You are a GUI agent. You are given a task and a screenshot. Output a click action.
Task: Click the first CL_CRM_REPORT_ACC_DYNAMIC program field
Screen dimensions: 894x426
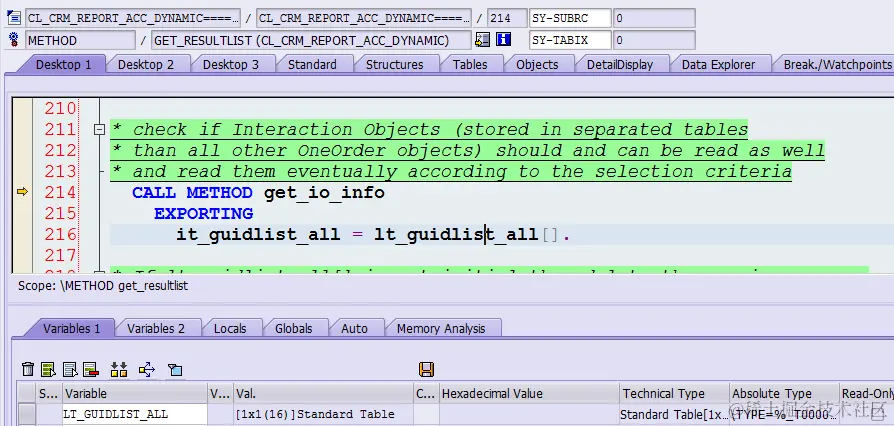133,18
